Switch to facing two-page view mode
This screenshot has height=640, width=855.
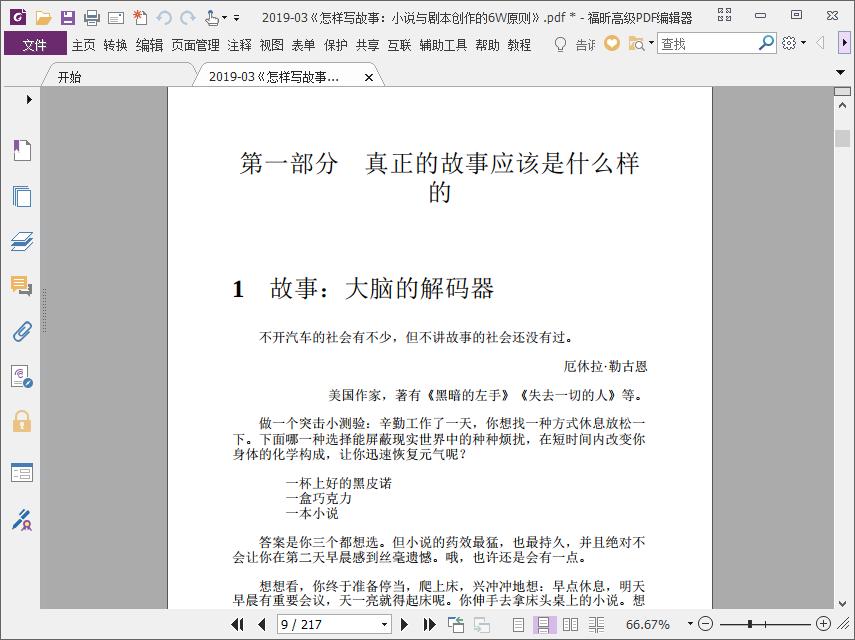point(570,625)
